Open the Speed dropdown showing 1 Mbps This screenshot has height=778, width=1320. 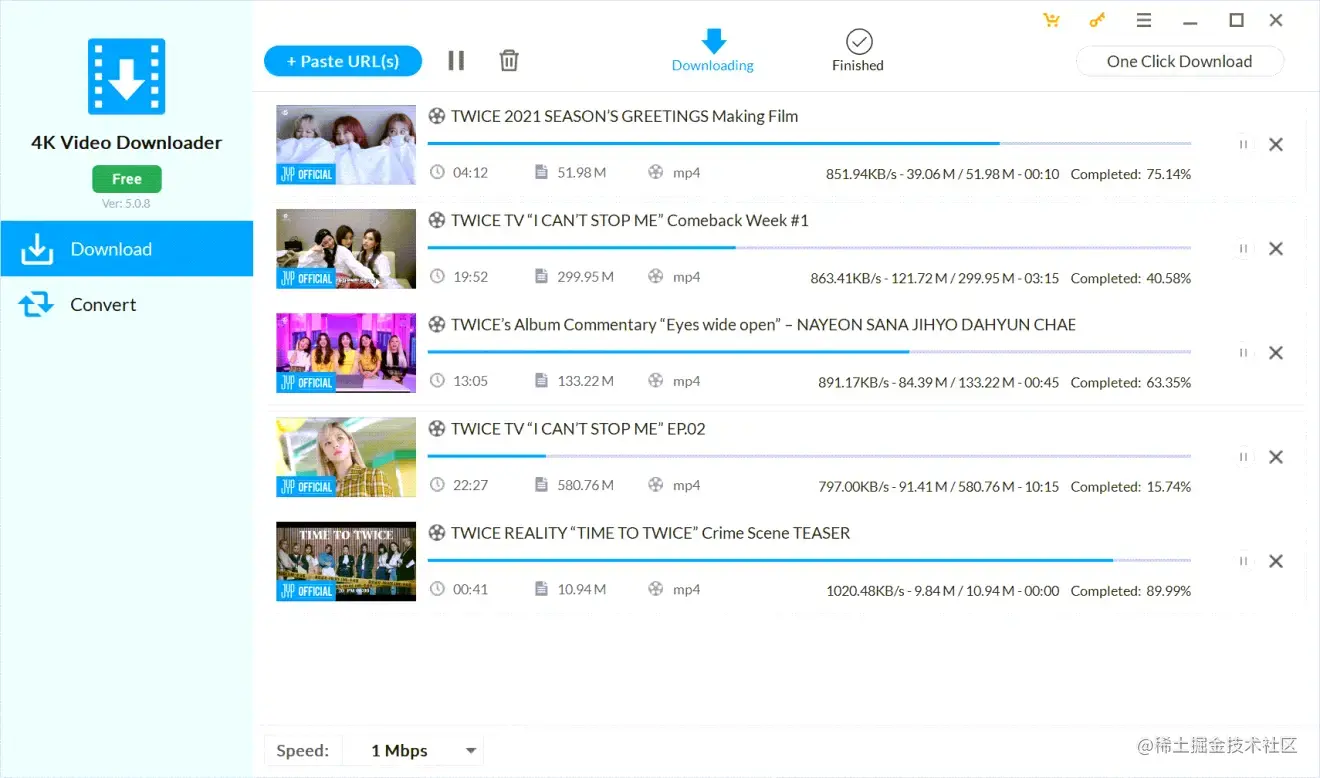click(x=410, y=750)
